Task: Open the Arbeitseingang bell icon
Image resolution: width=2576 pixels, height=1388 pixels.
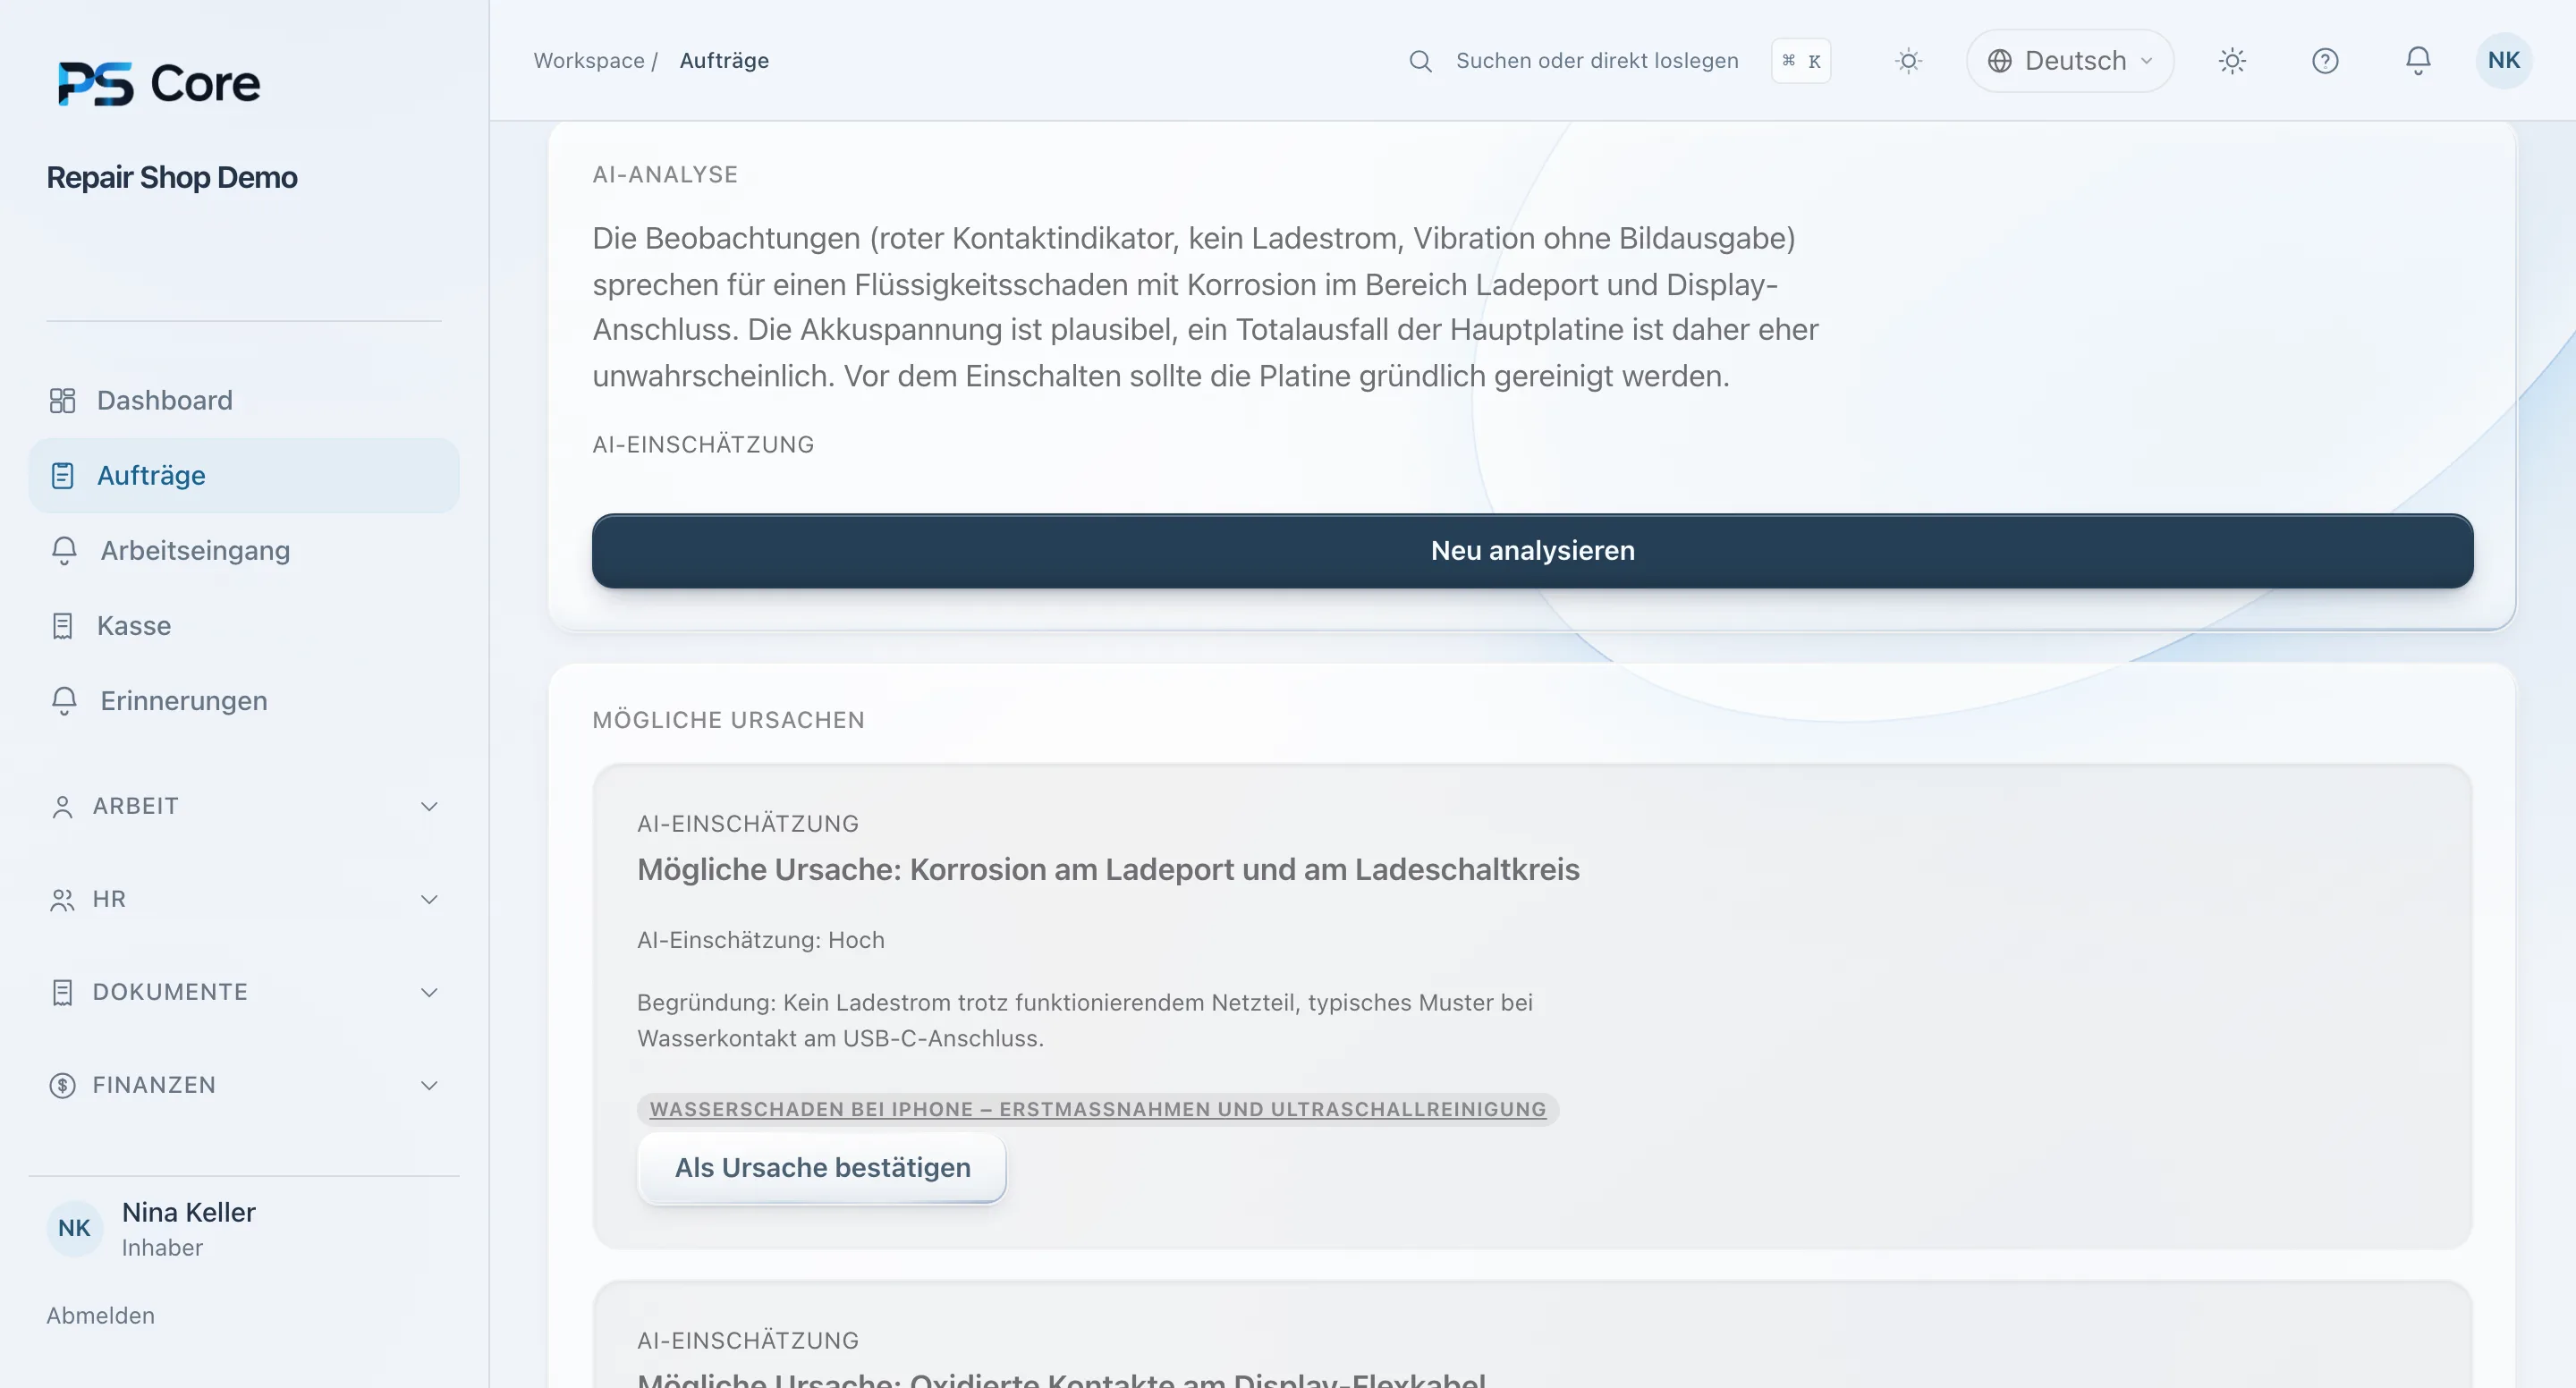Action: tap(64, 551)
